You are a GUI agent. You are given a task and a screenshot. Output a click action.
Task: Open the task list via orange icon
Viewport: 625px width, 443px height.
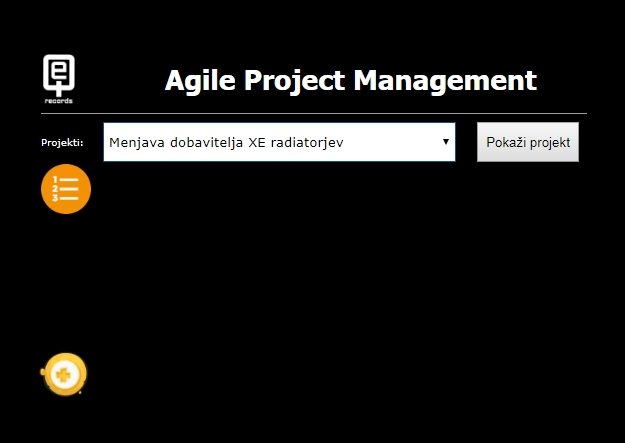tap(66, 189)
